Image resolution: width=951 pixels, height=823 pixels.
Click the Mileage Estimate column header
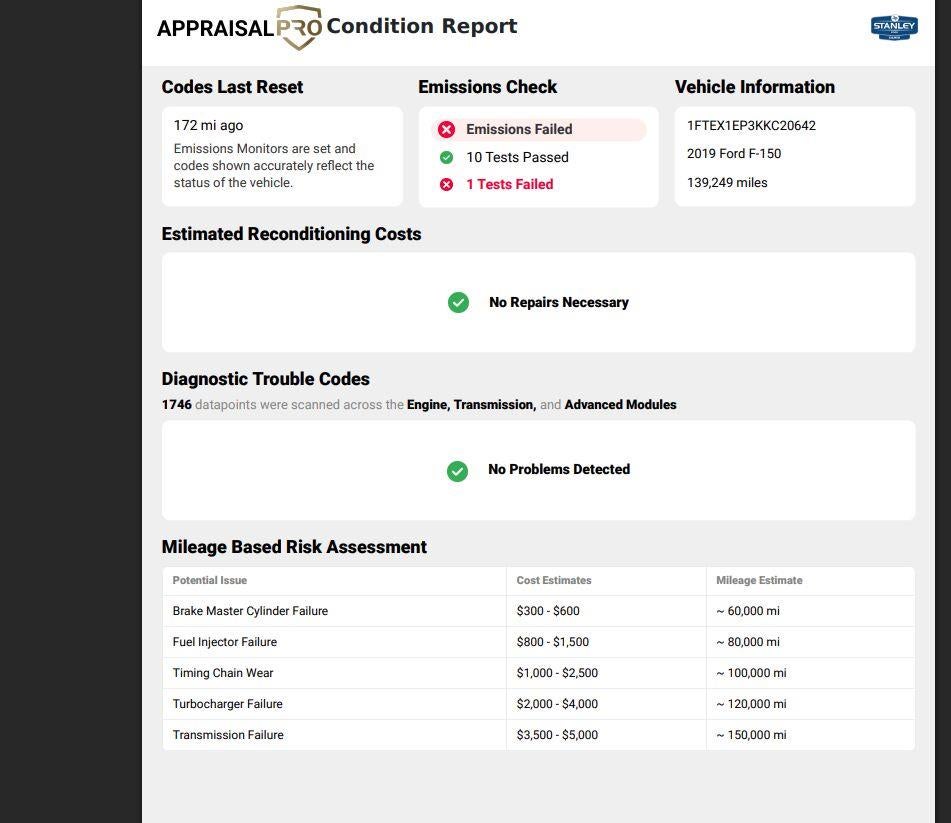point(759,580)
